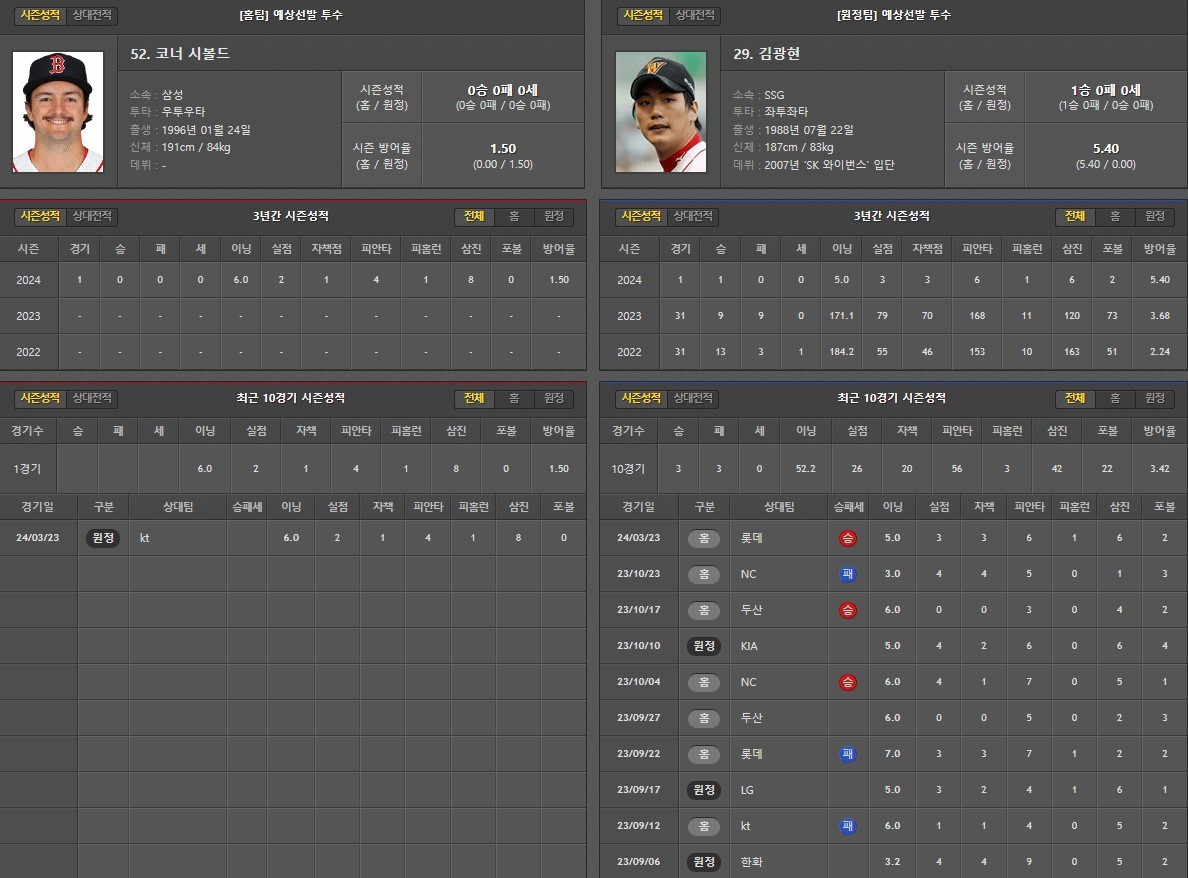Select 전체 filter in 코너 시볼드's 최근 10경기
Image resolution: width=1188 pixels, height=878 pixels.
tap(474, 398)
